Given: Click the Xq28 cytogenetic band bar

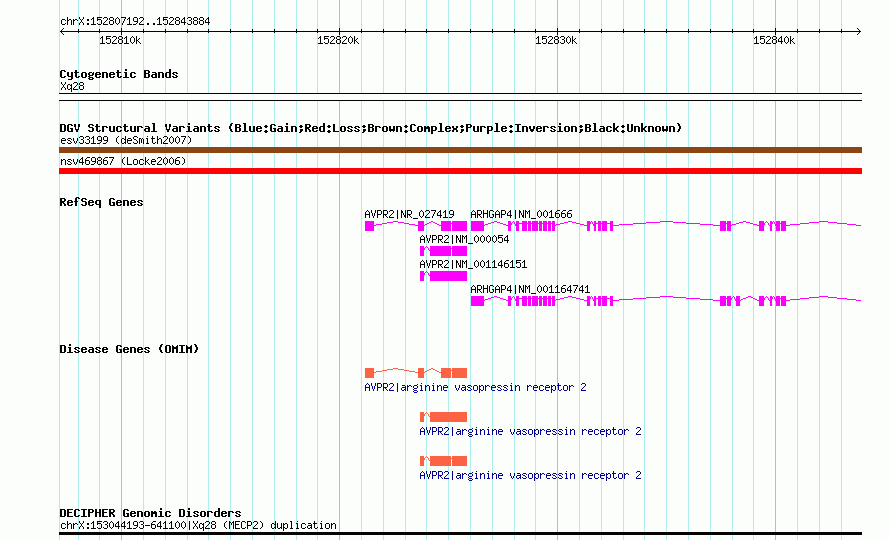Looking at the screenshot, I should tap(460, 97).
